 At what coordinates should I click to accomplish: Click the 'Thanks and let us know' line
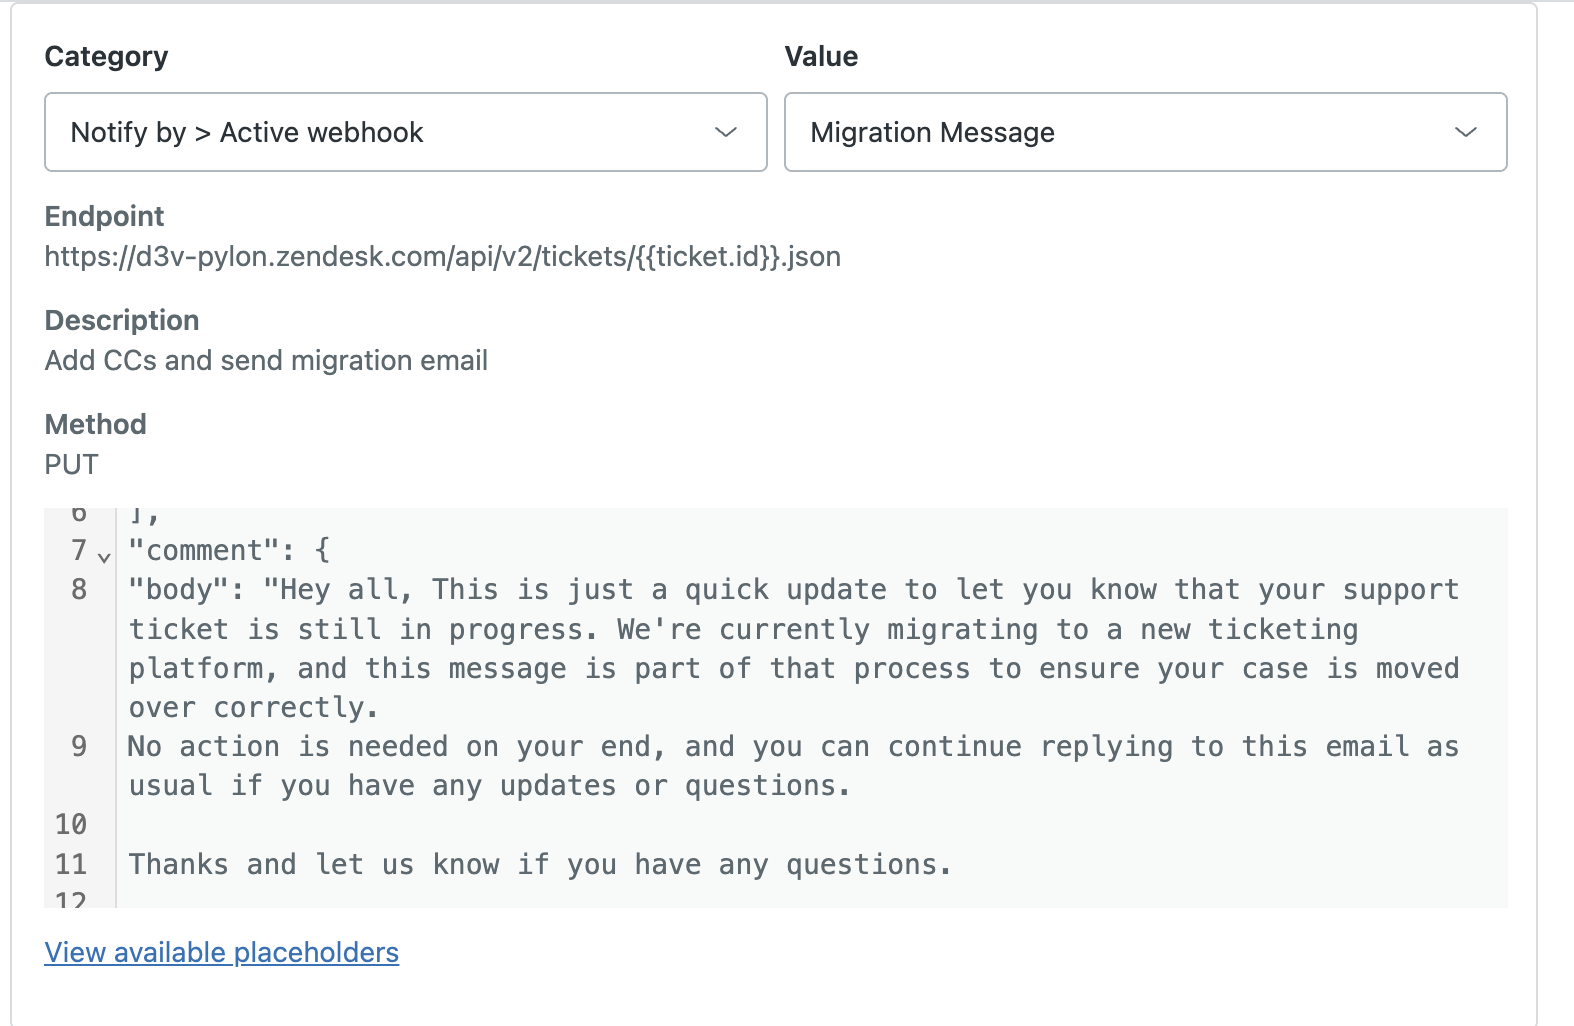tap(540, 864)
